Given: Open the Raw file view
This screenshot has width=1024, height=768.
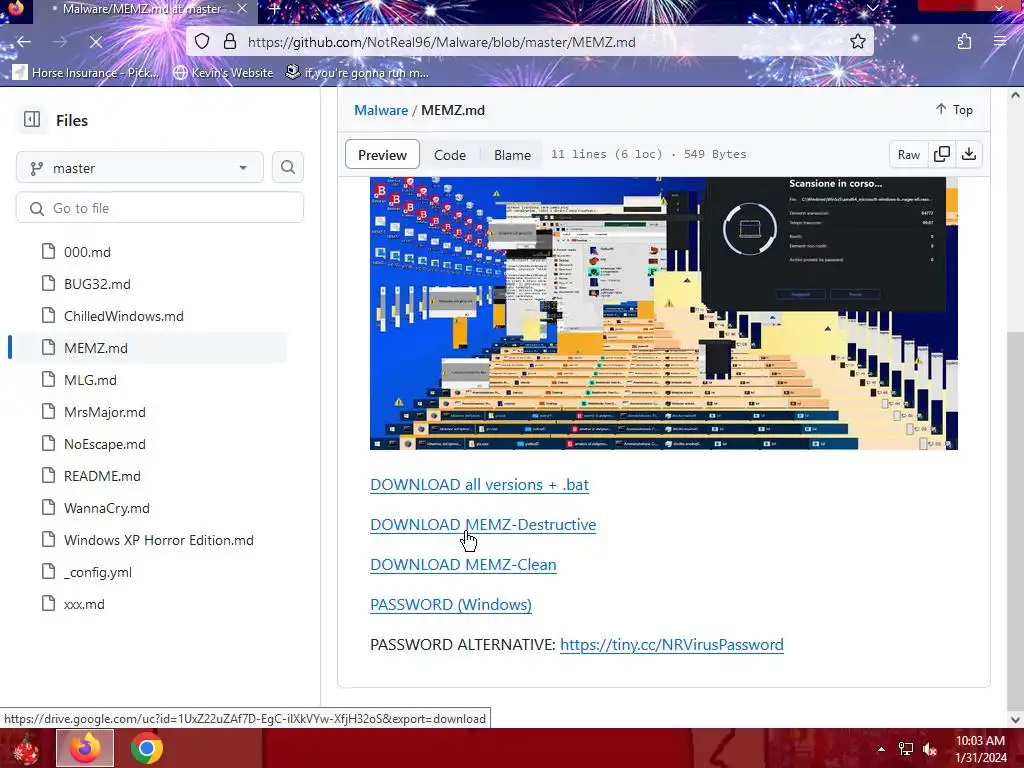Looking at the screenshot, I should click(x=908, y=154).
